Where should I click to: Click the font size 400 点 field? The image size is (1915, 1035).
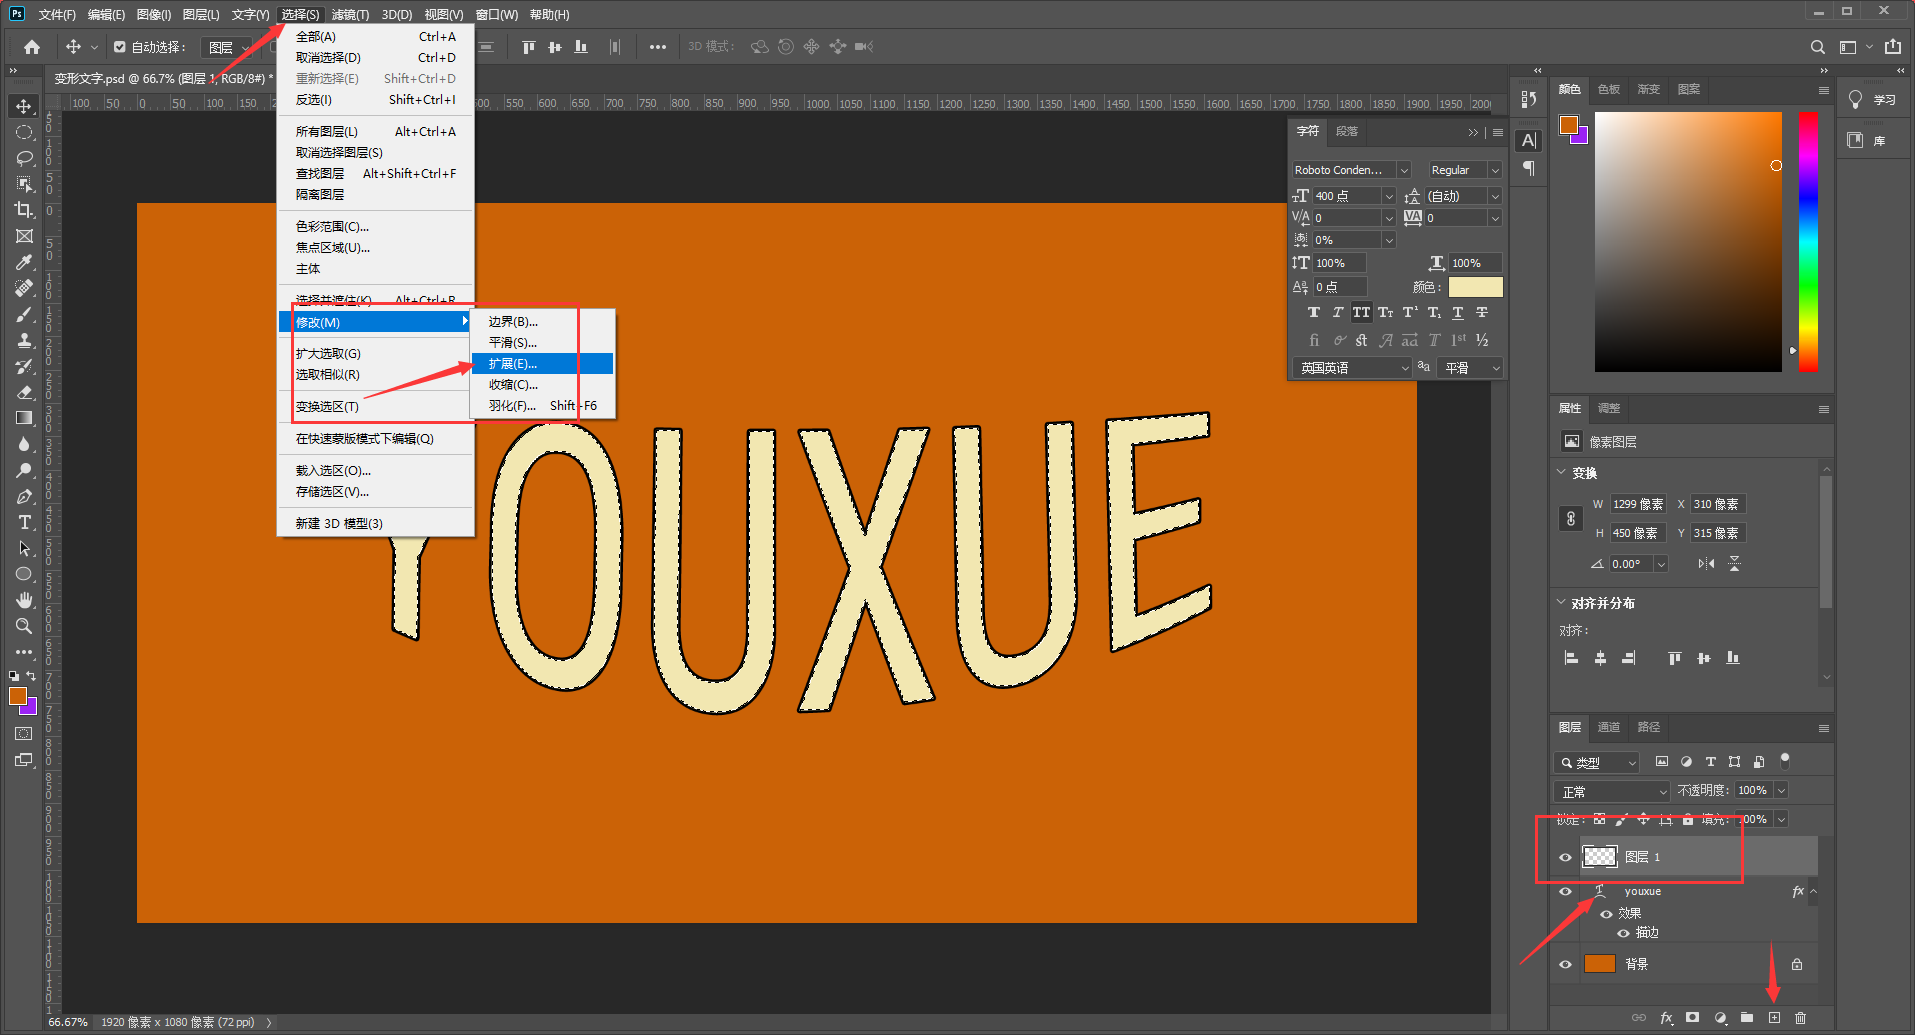1345,196
